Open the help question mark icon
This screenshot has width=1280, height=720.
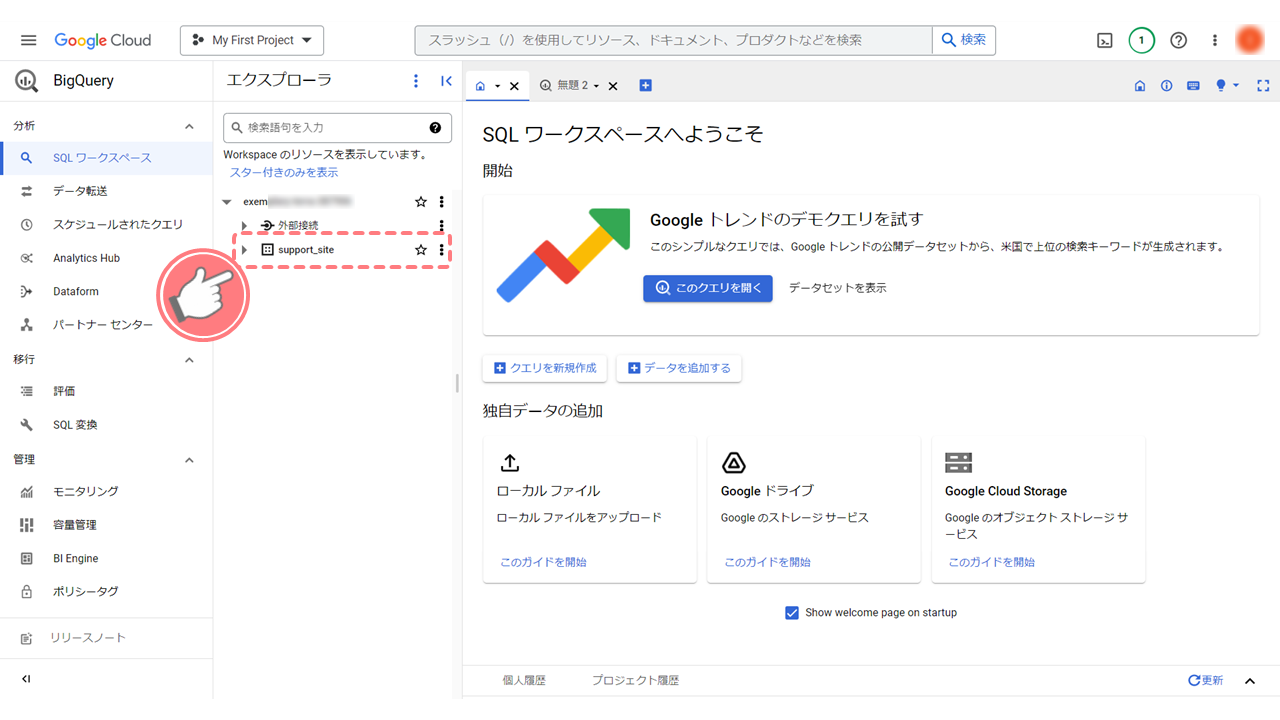(1179, 40)
